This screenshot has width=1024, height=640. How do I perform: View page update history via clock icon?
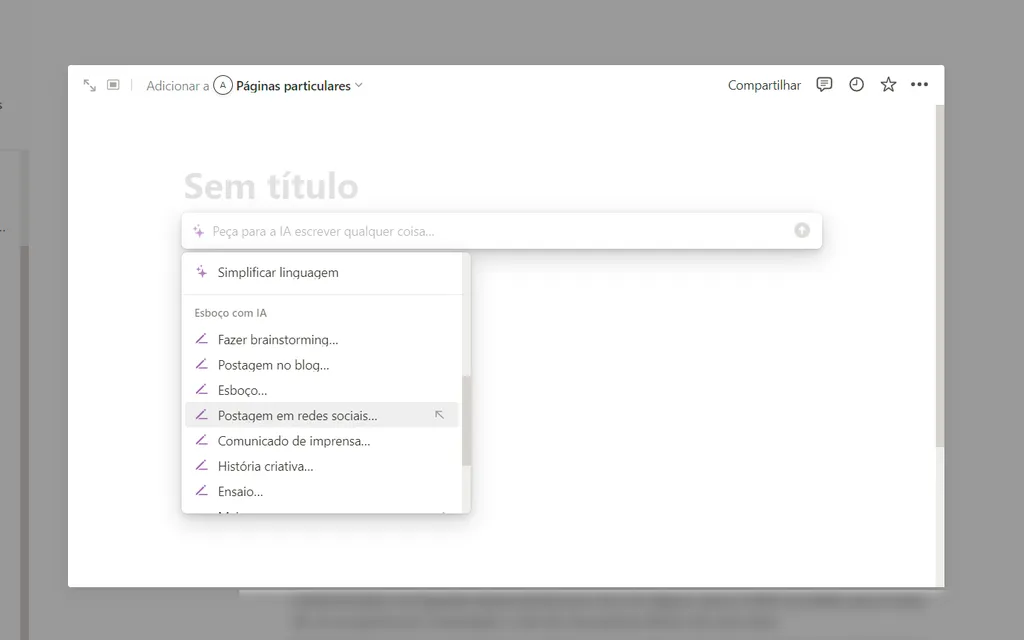tap(856, 85)
